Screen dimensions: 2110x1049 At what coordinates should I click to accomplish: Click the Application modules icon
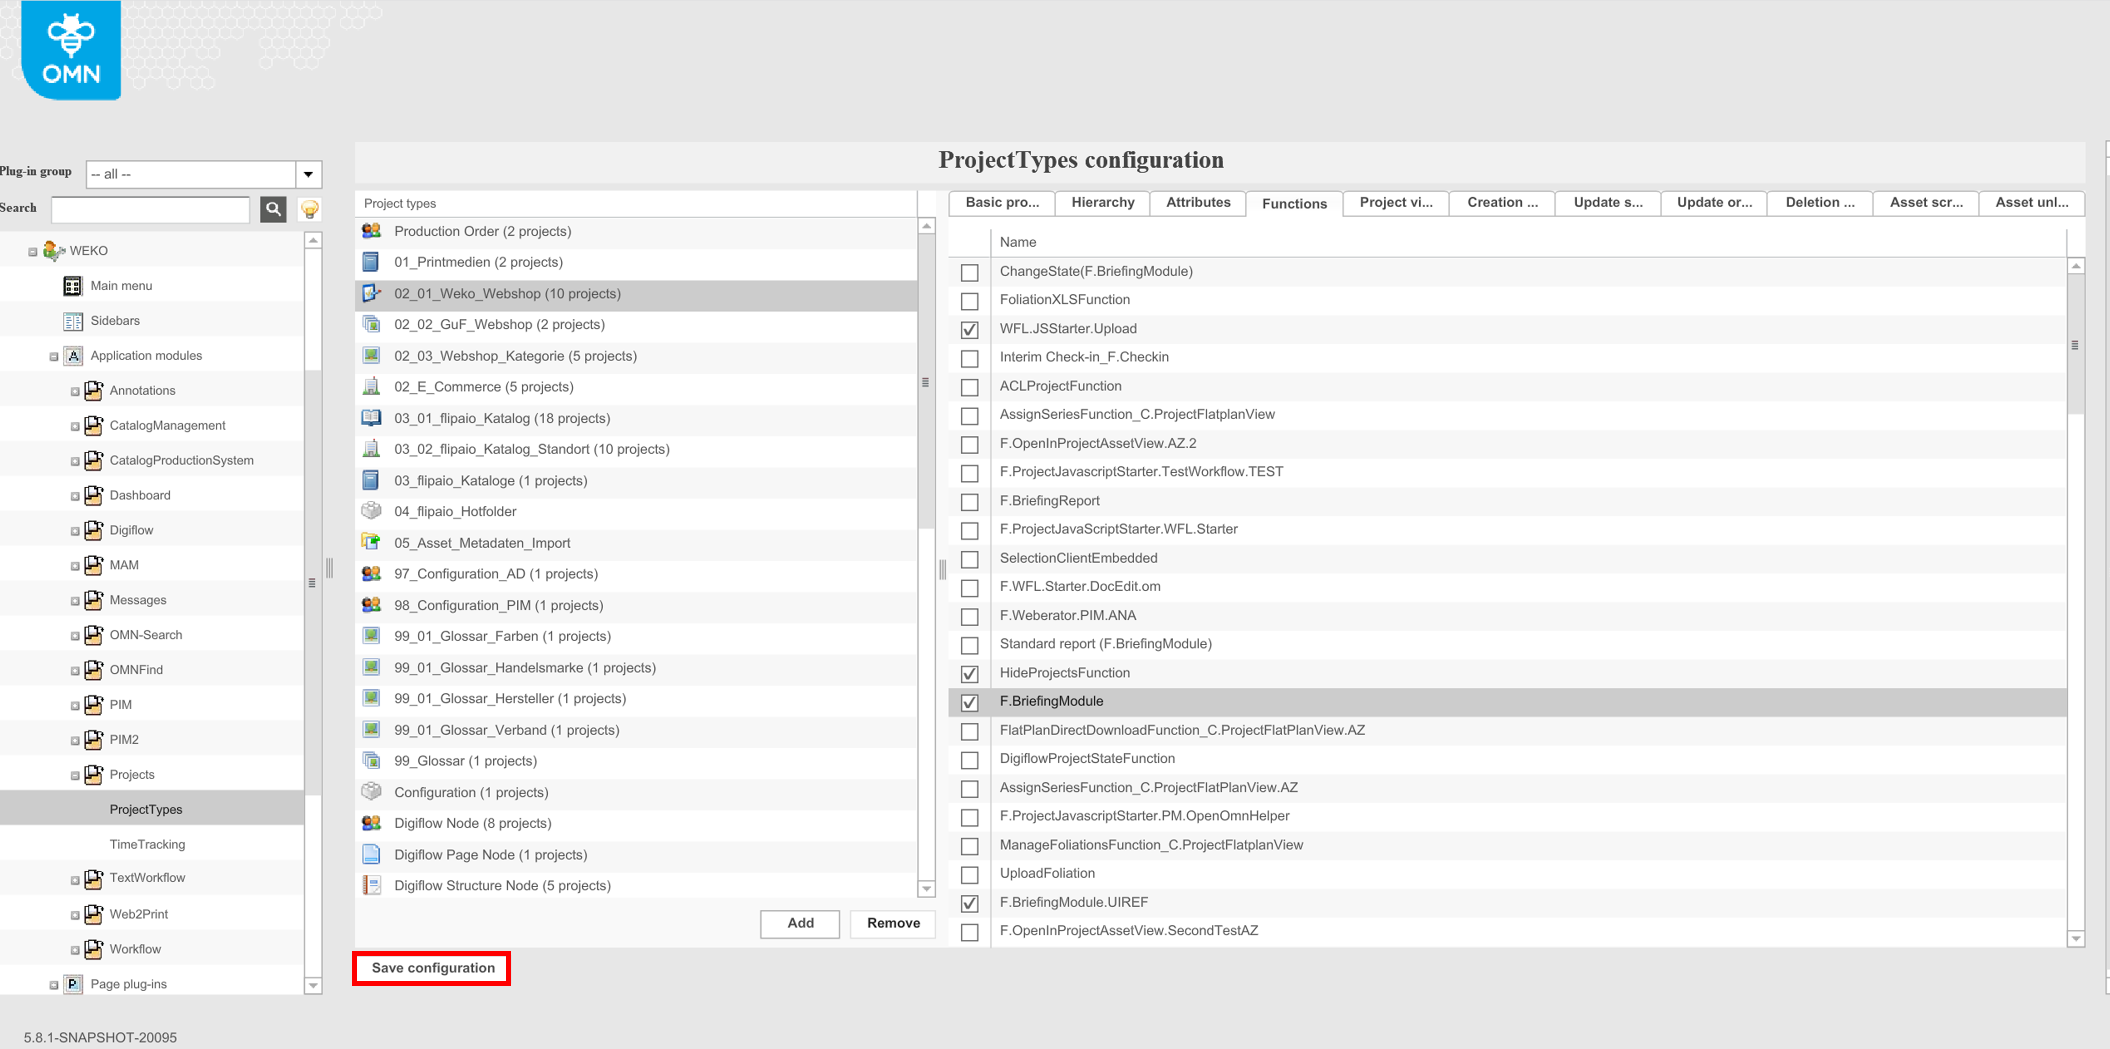(73, 356)
